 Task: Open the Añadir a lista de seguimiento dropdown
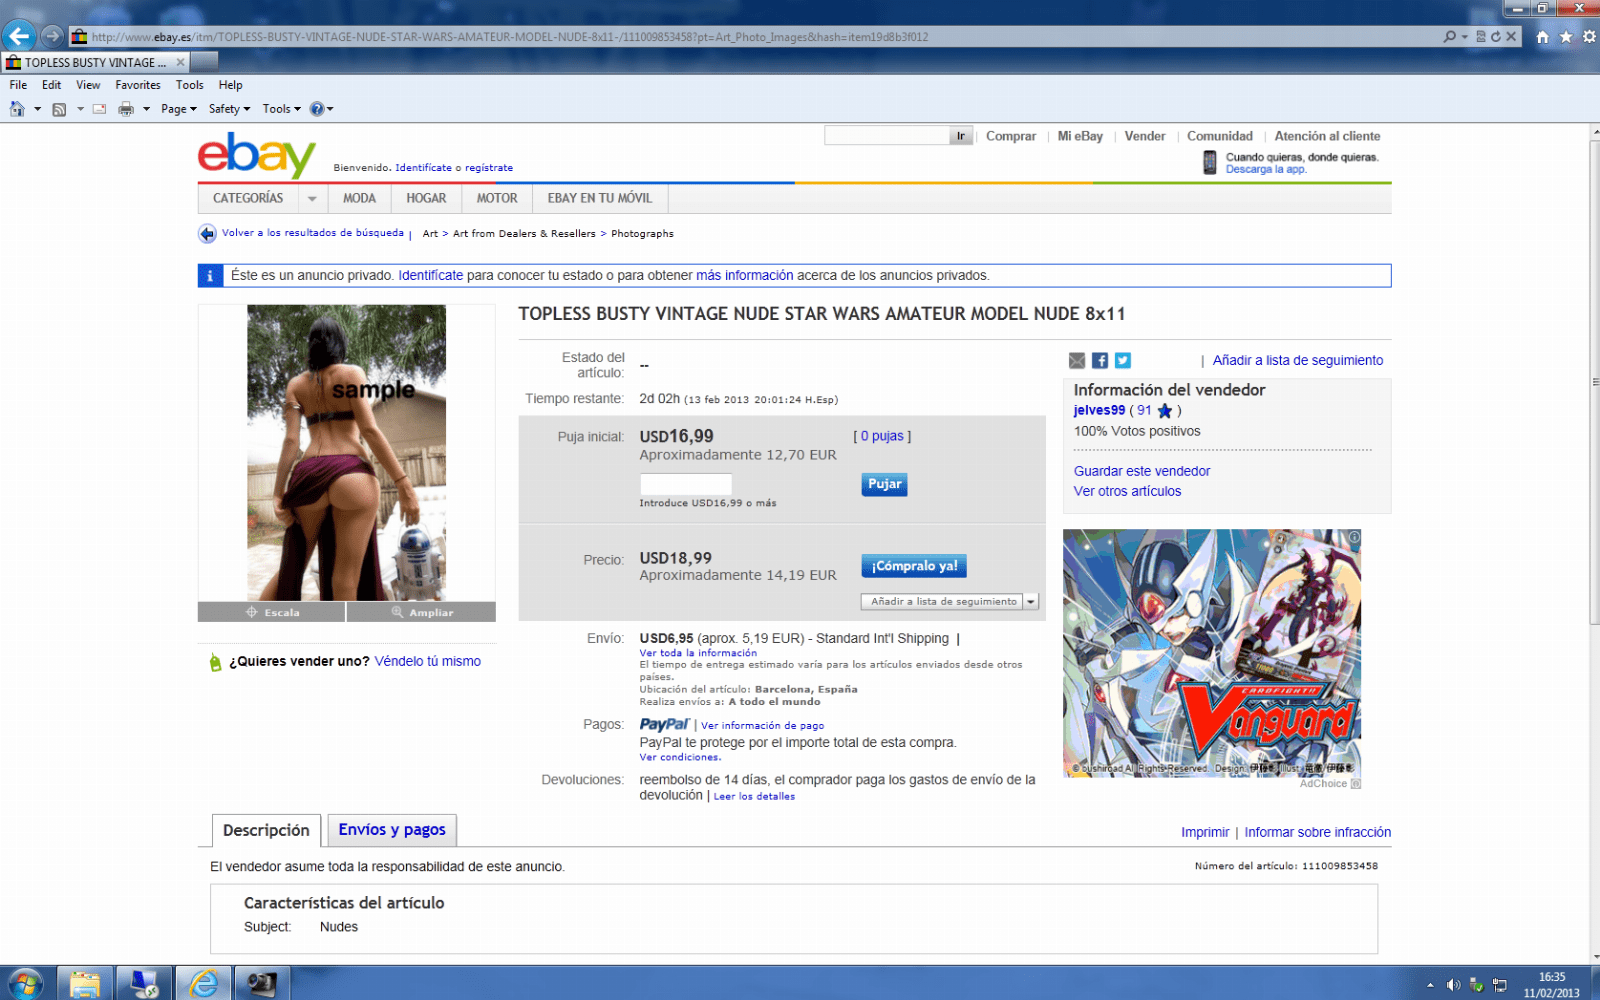pos(1031,602)
